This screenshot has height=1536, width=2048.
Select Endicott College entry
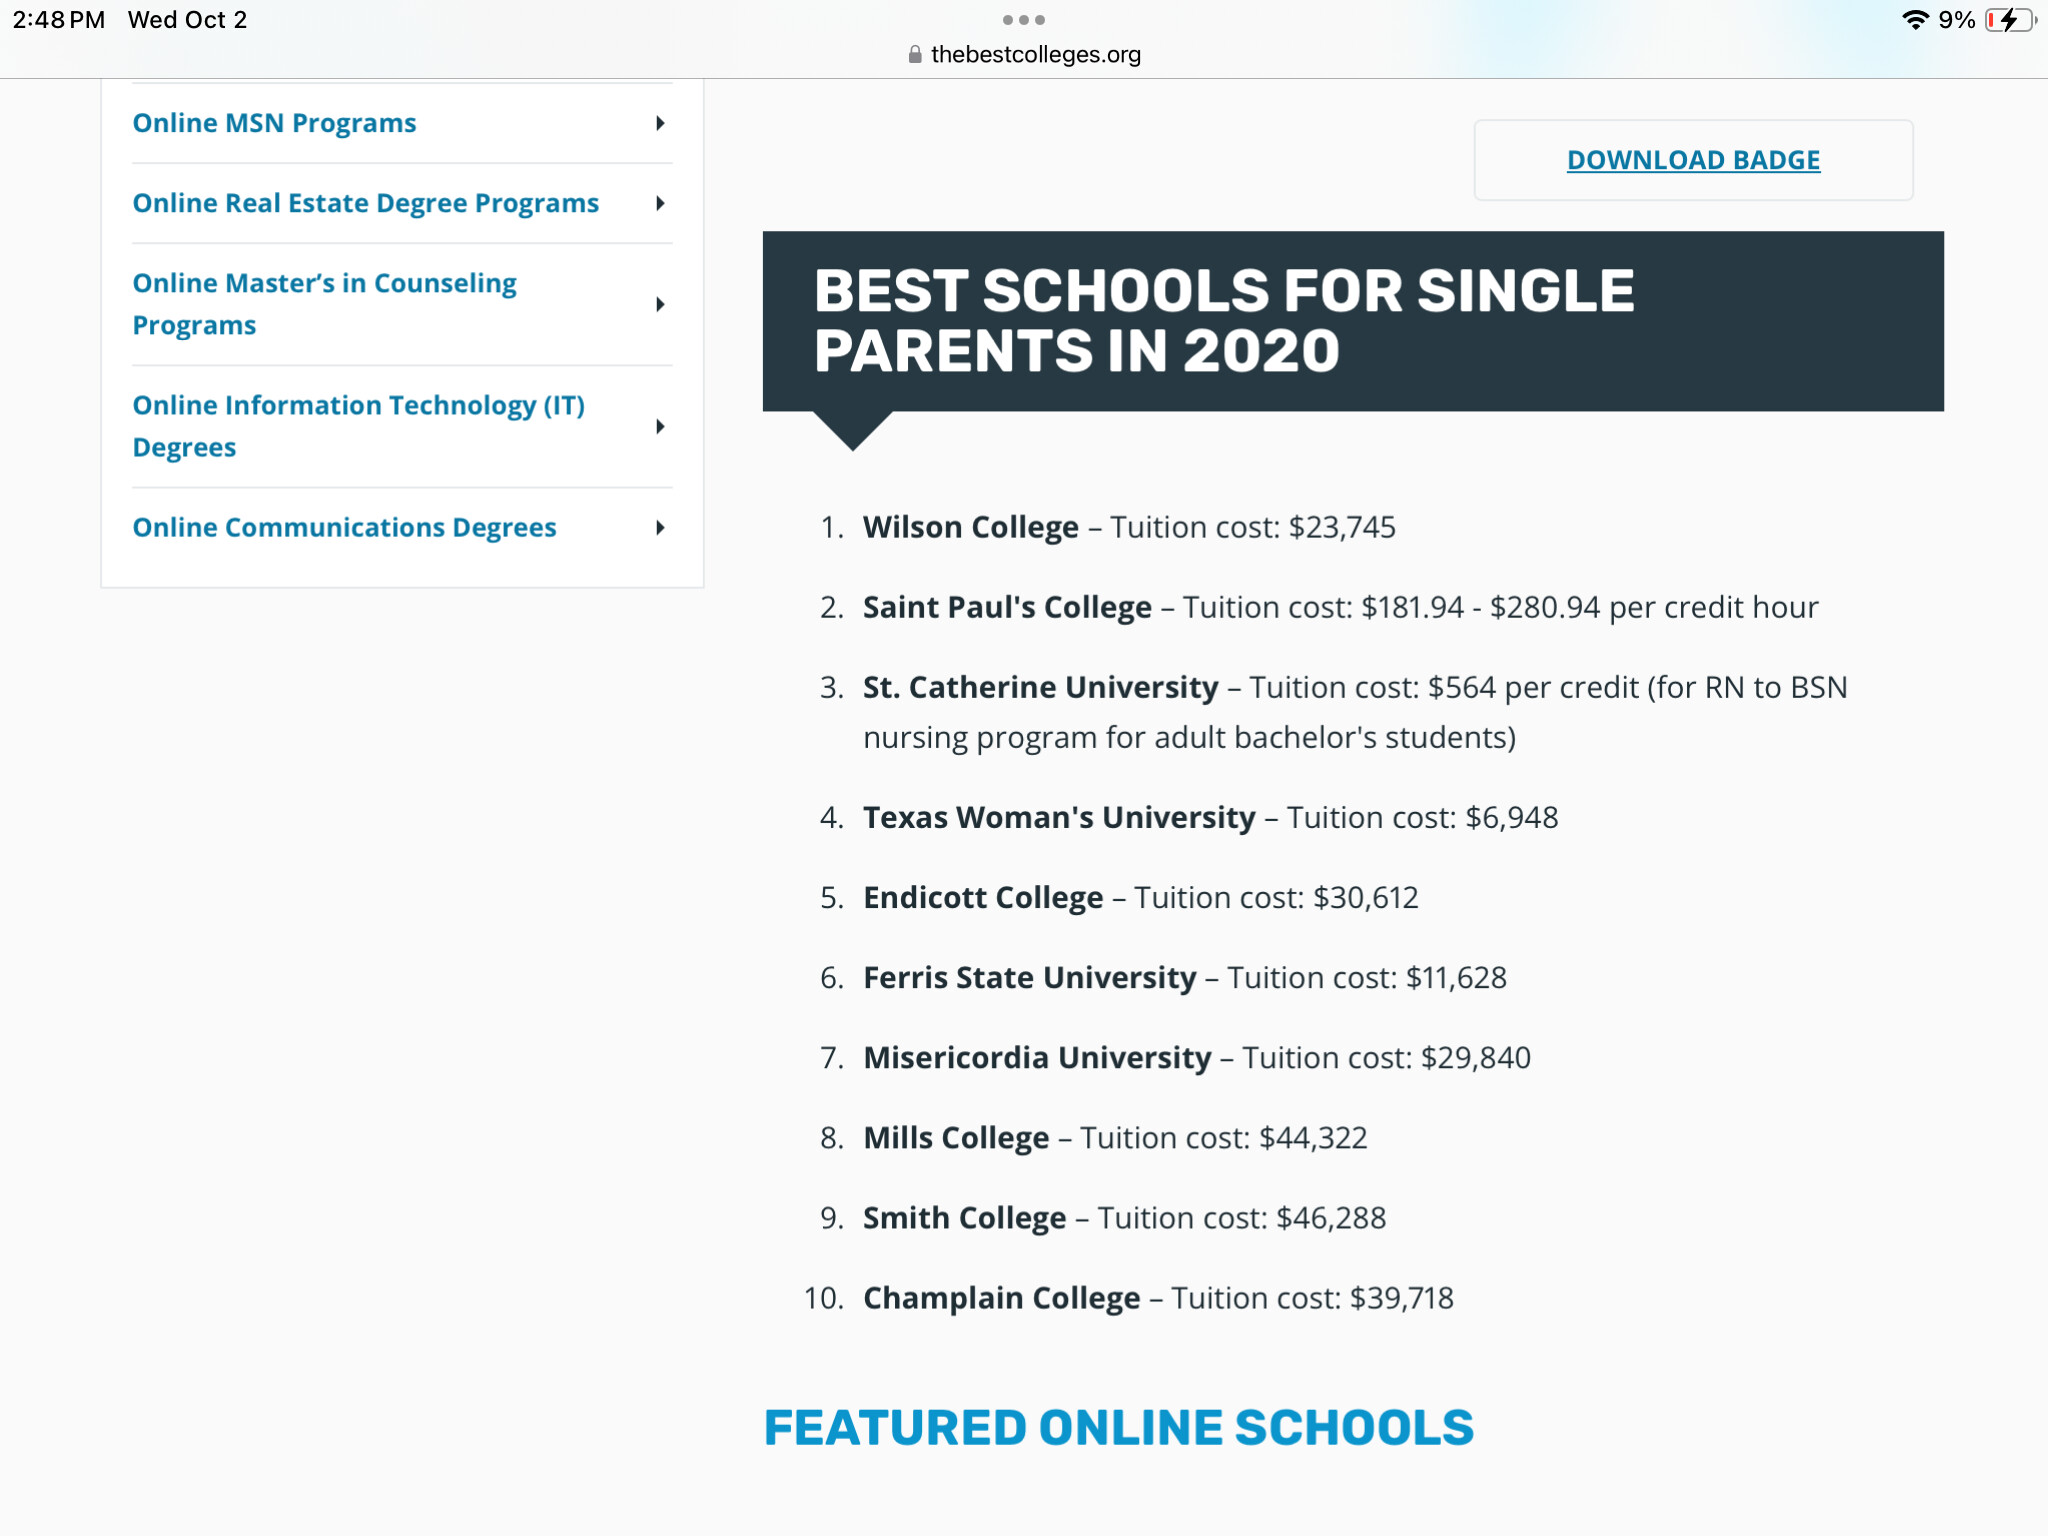(x=983, y=897)
